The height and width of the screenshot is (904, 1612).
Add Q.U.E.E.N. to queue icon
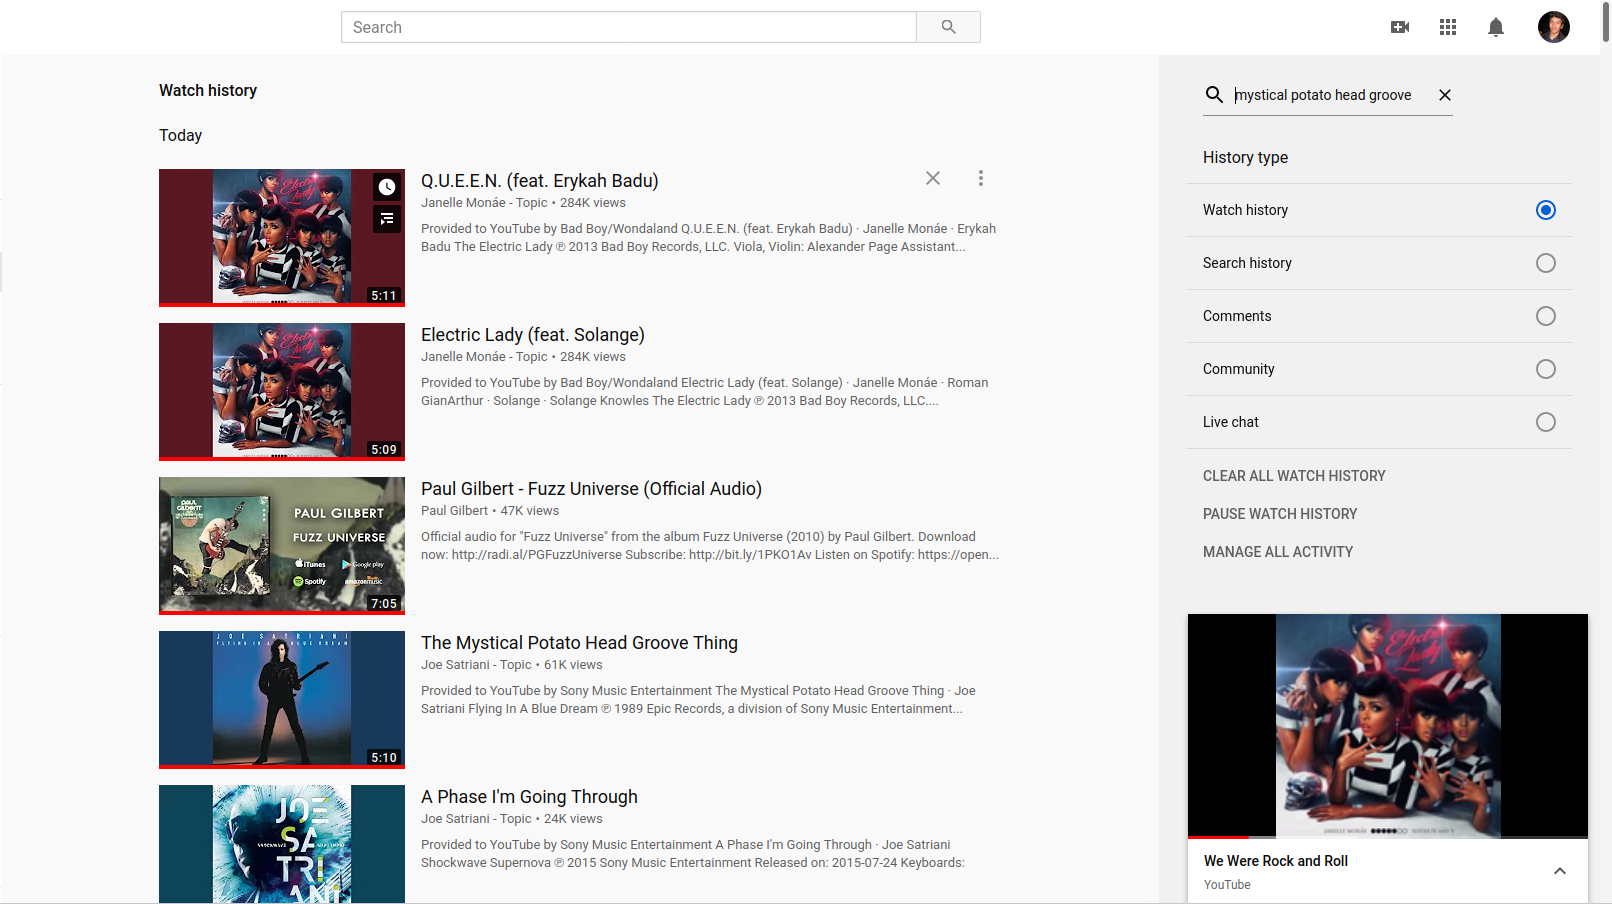click(x=387, y=219)
